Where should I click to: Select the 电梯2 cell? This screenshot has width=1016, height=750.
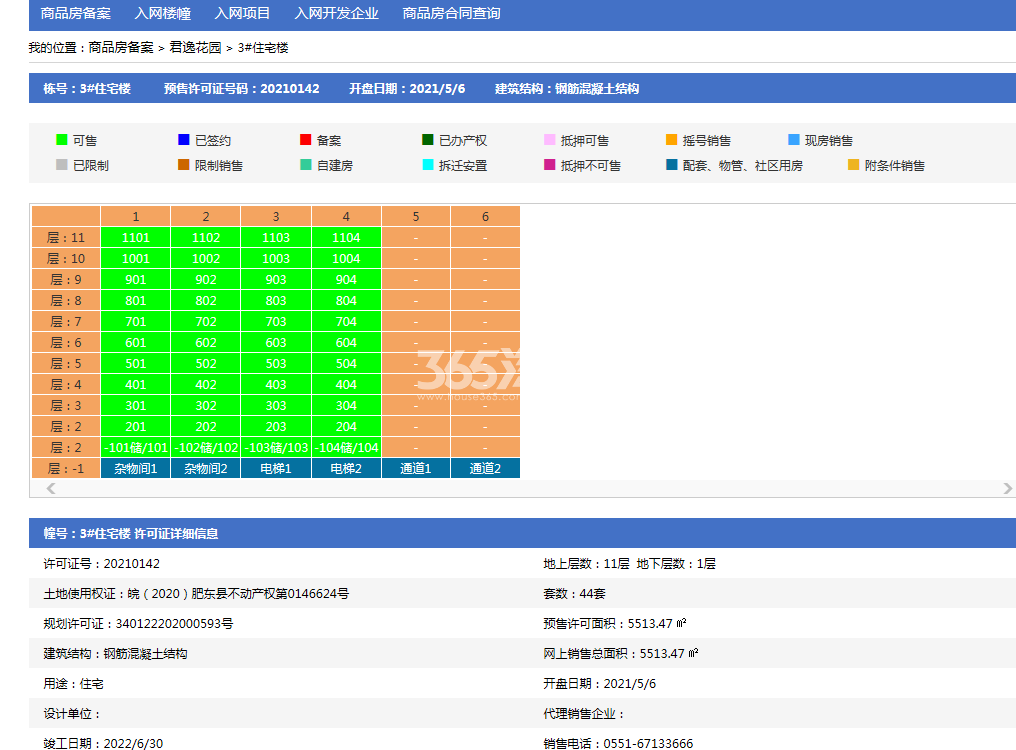click(x=346, y=468)
